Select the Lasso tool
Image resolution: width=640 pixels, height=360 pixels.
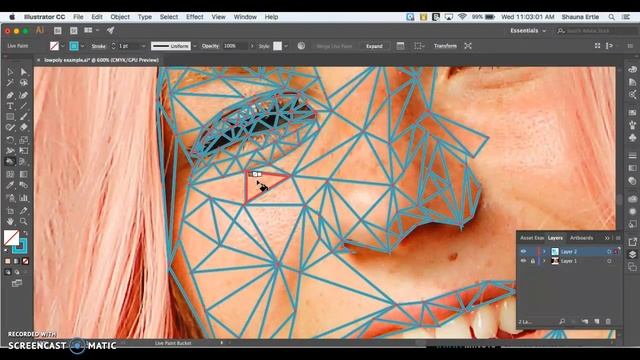pyautogui.click(x=24, y=83)
